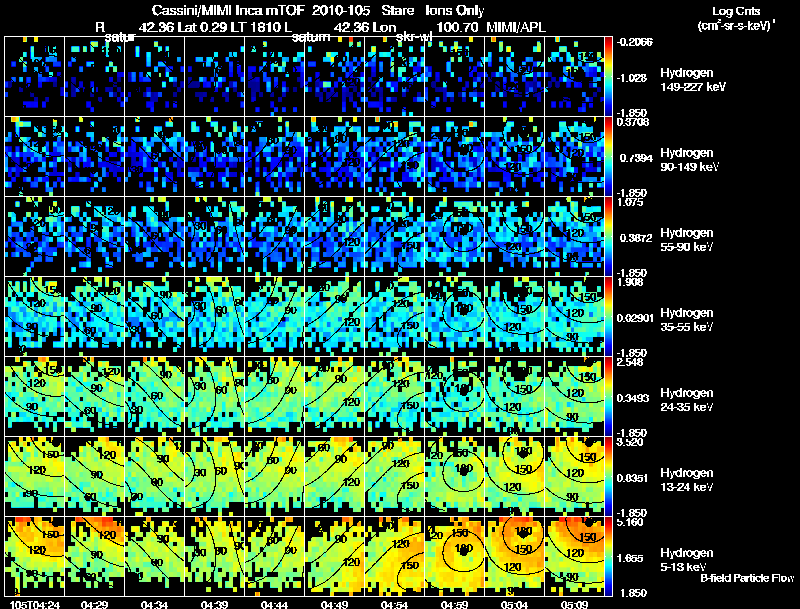Choose the Hydrogen 90-149 keV panel at 05:09
This screenshot has height=609, width=800.
coord(574,156)
